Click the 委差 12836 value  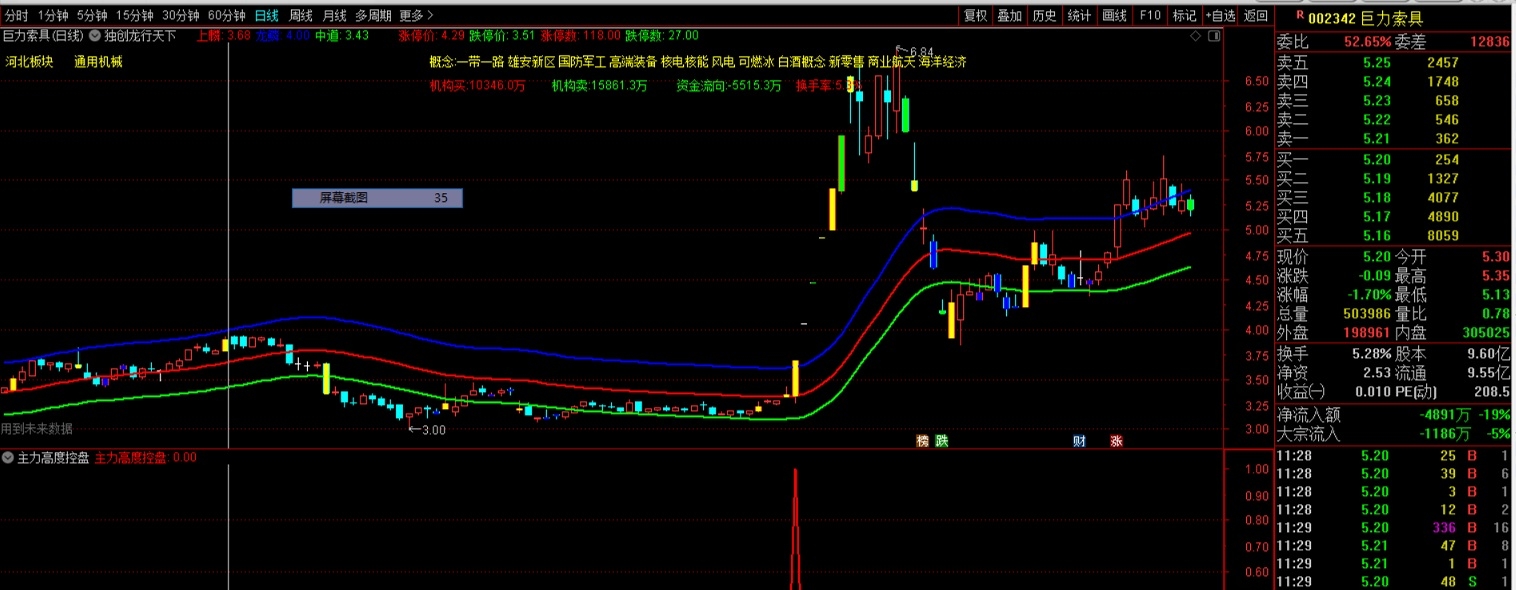(x=1490, y=42)
